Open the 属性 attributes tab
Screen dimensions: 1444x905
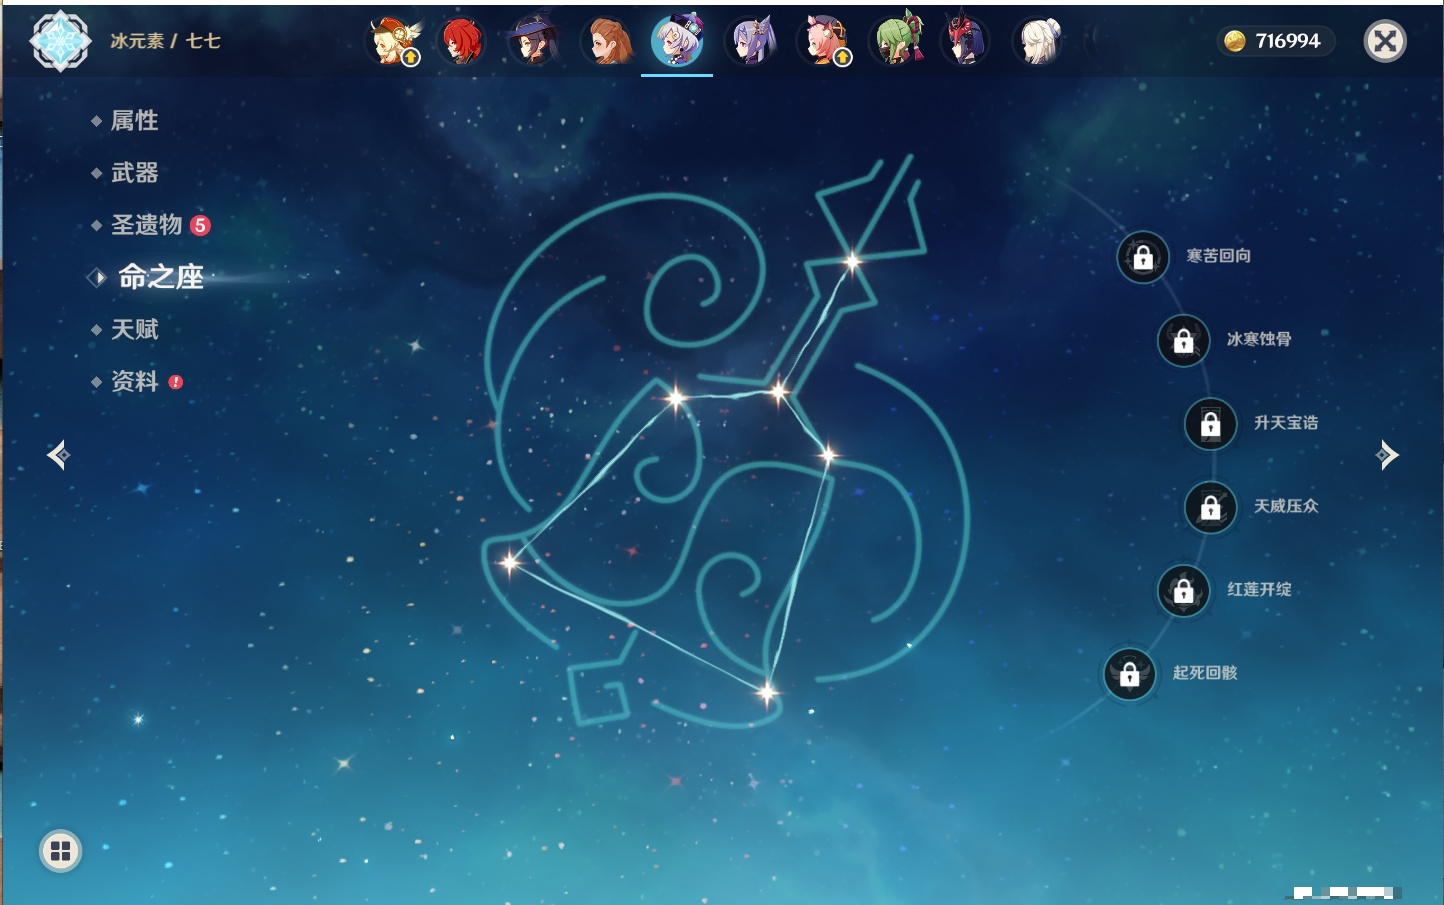[134, 121]
